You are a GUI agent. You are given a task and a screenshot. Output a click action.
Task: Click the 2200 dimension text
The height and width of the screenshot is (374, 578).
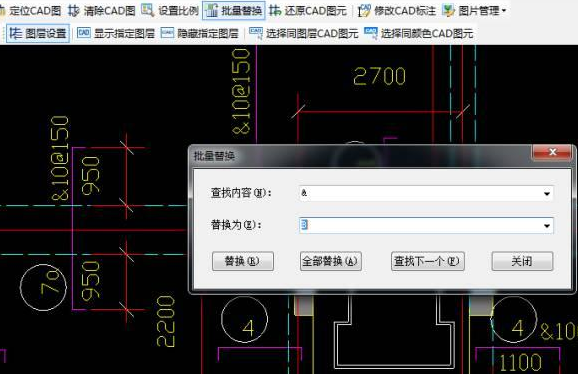coord(166,321)
